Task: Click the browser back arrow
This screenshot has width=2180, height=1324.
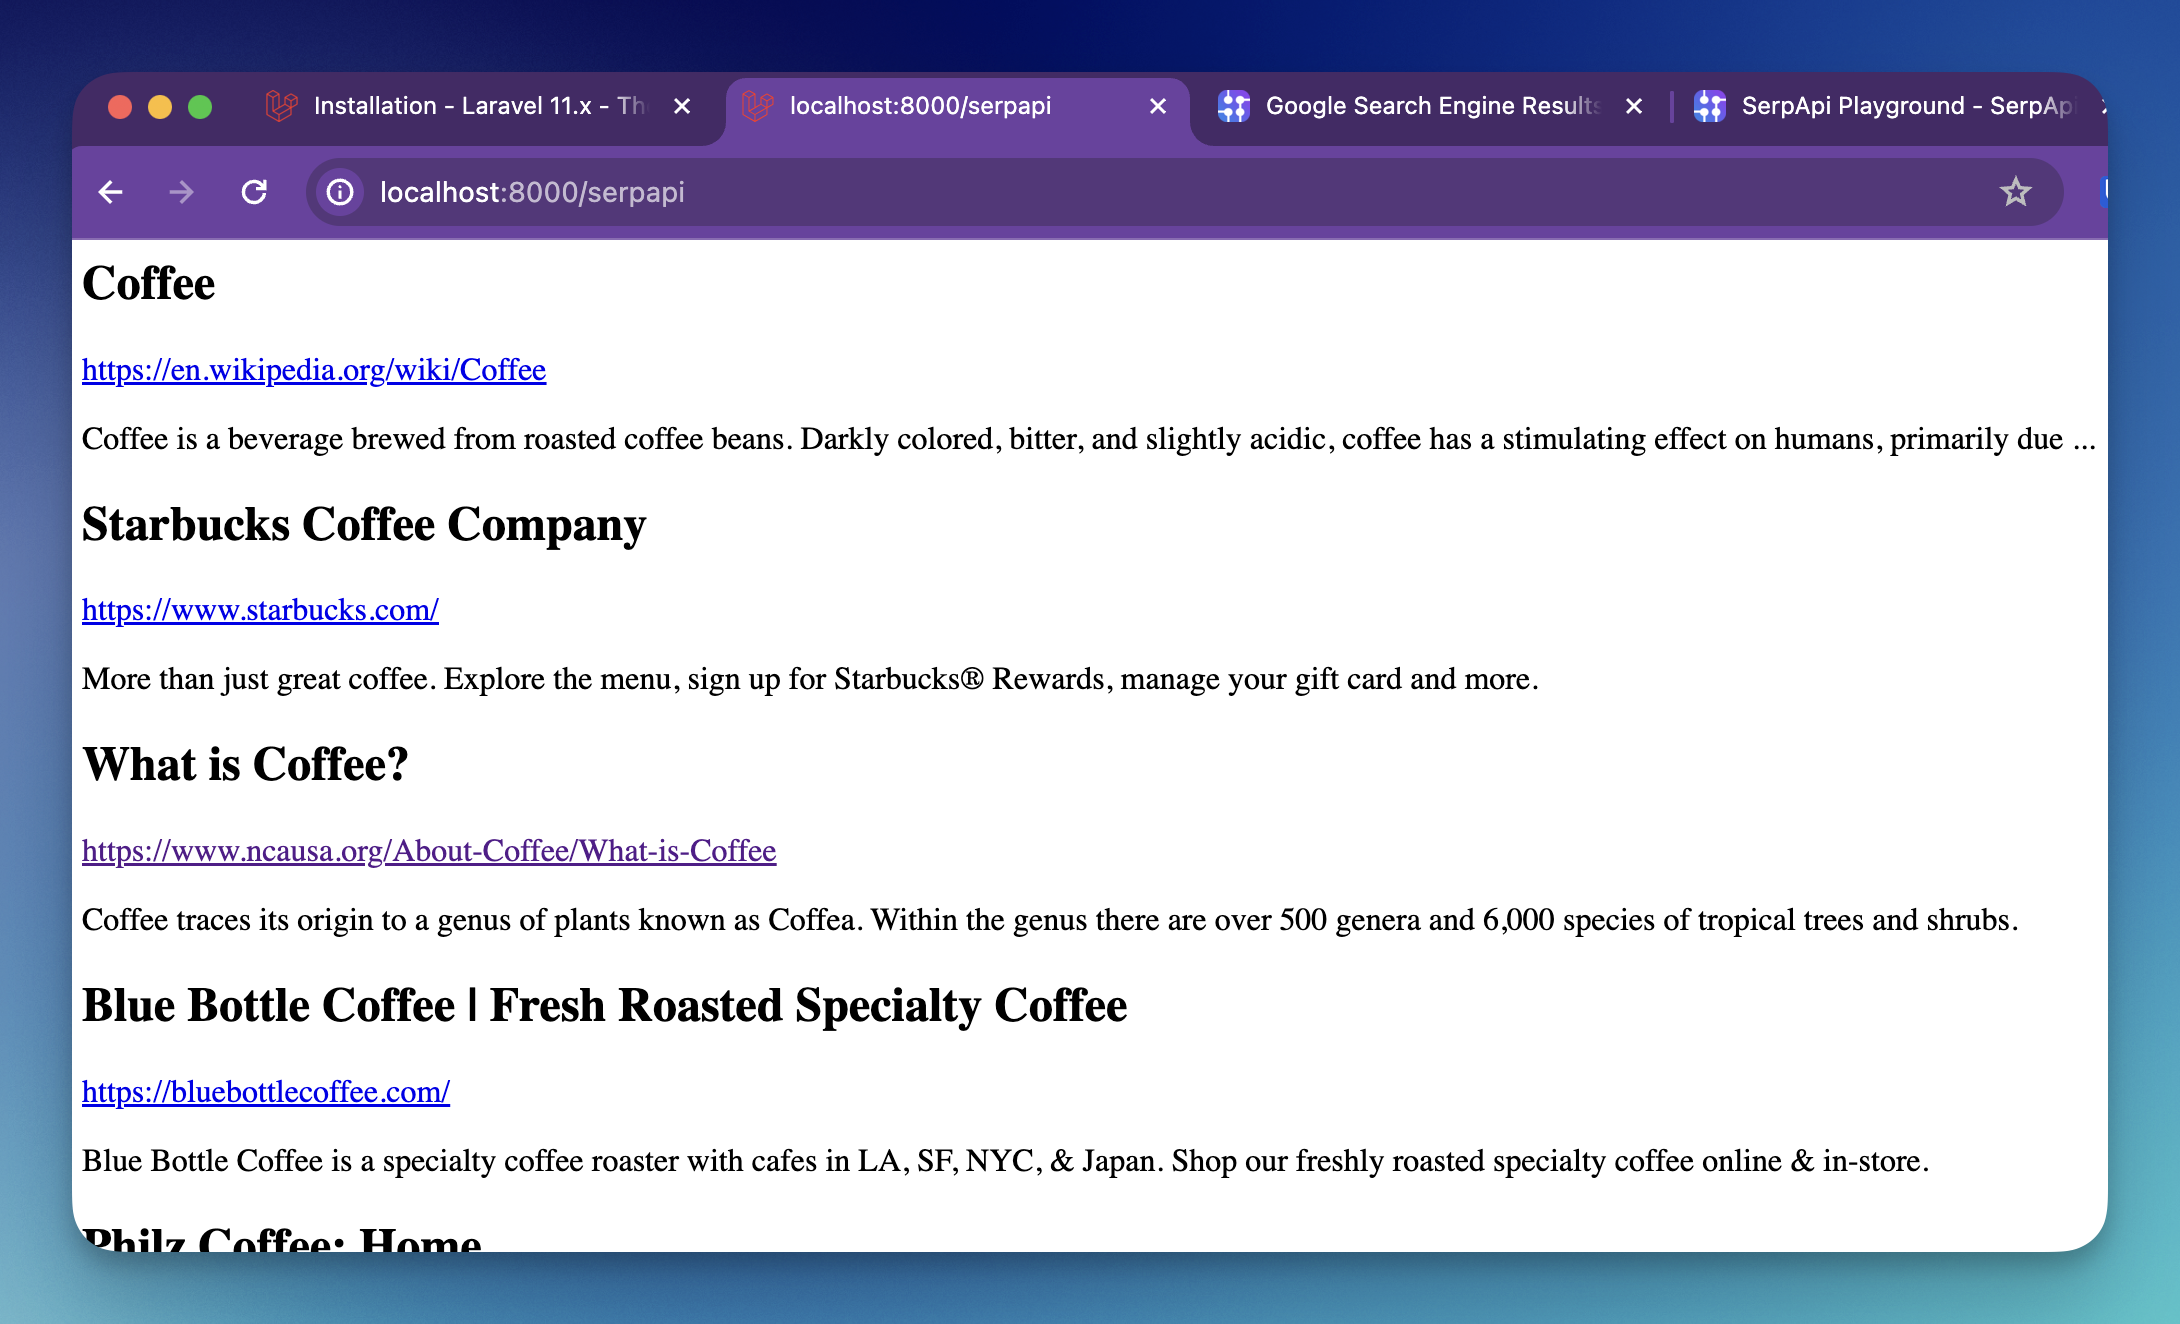Action: (111, 192)
